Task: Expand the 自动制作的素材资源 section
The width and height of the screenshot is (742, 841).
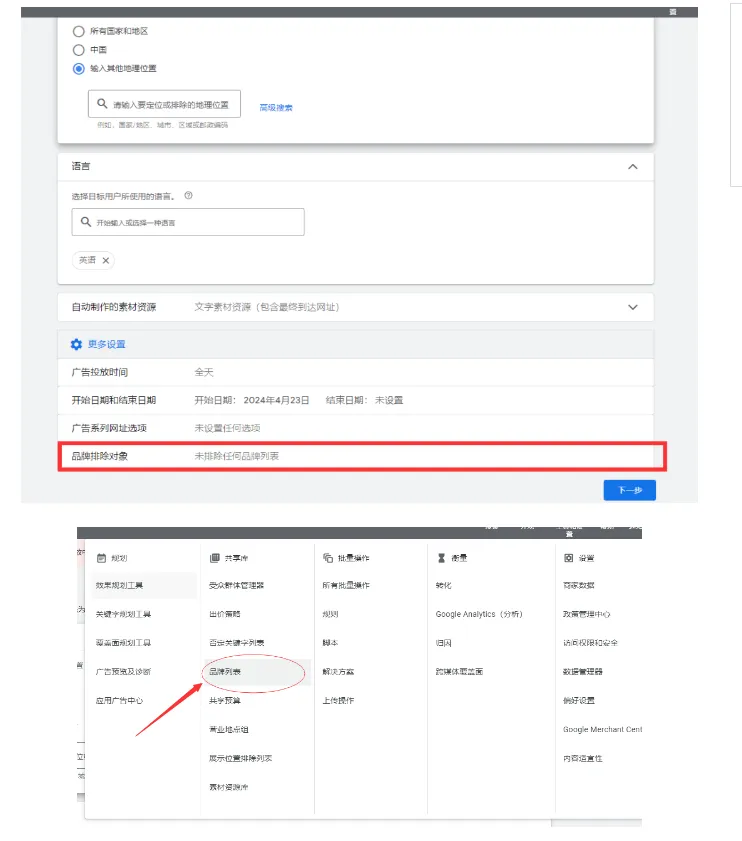Action: point(633,307)
